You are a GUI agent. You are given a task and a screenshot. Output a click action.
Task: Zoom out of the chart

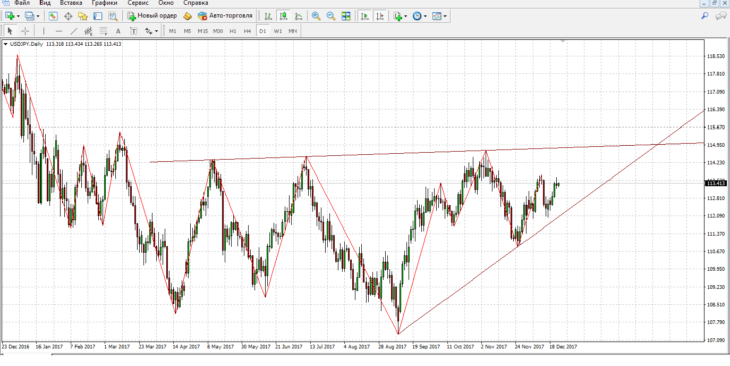point(331,16)
